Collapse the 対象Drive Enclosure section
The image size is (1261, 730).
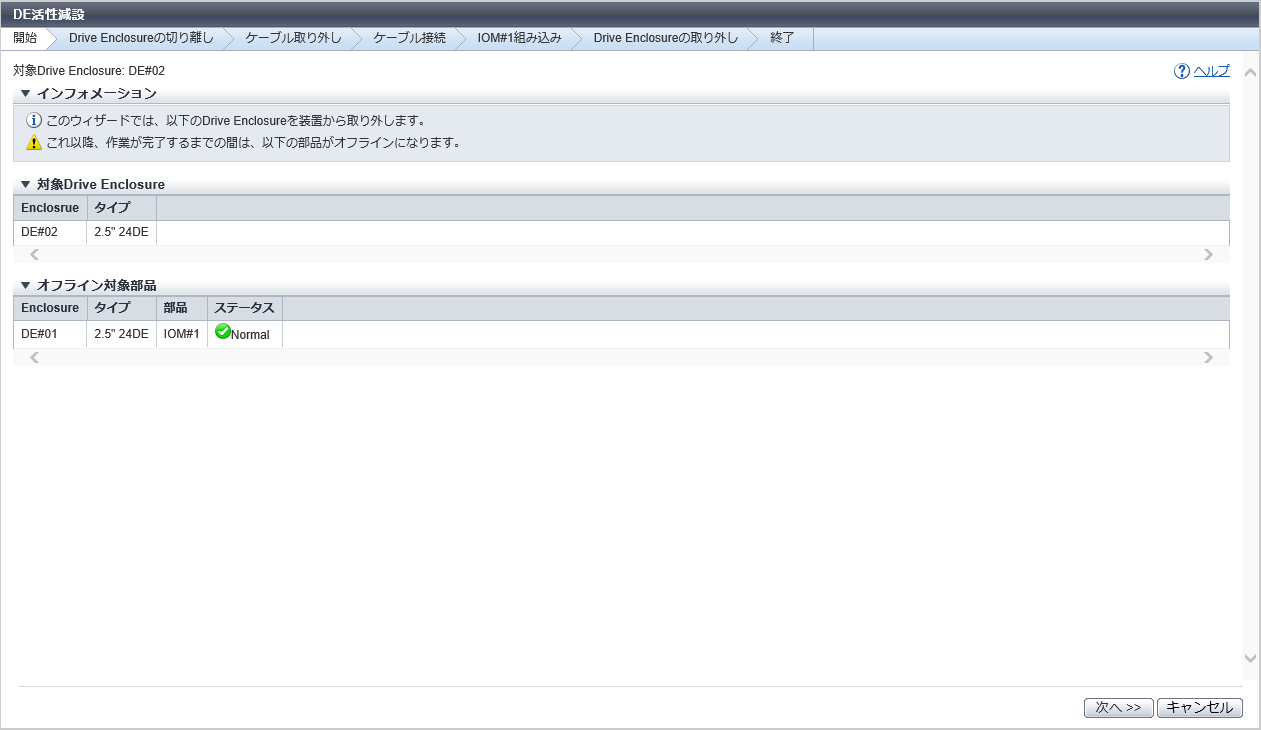click(26, 185)
